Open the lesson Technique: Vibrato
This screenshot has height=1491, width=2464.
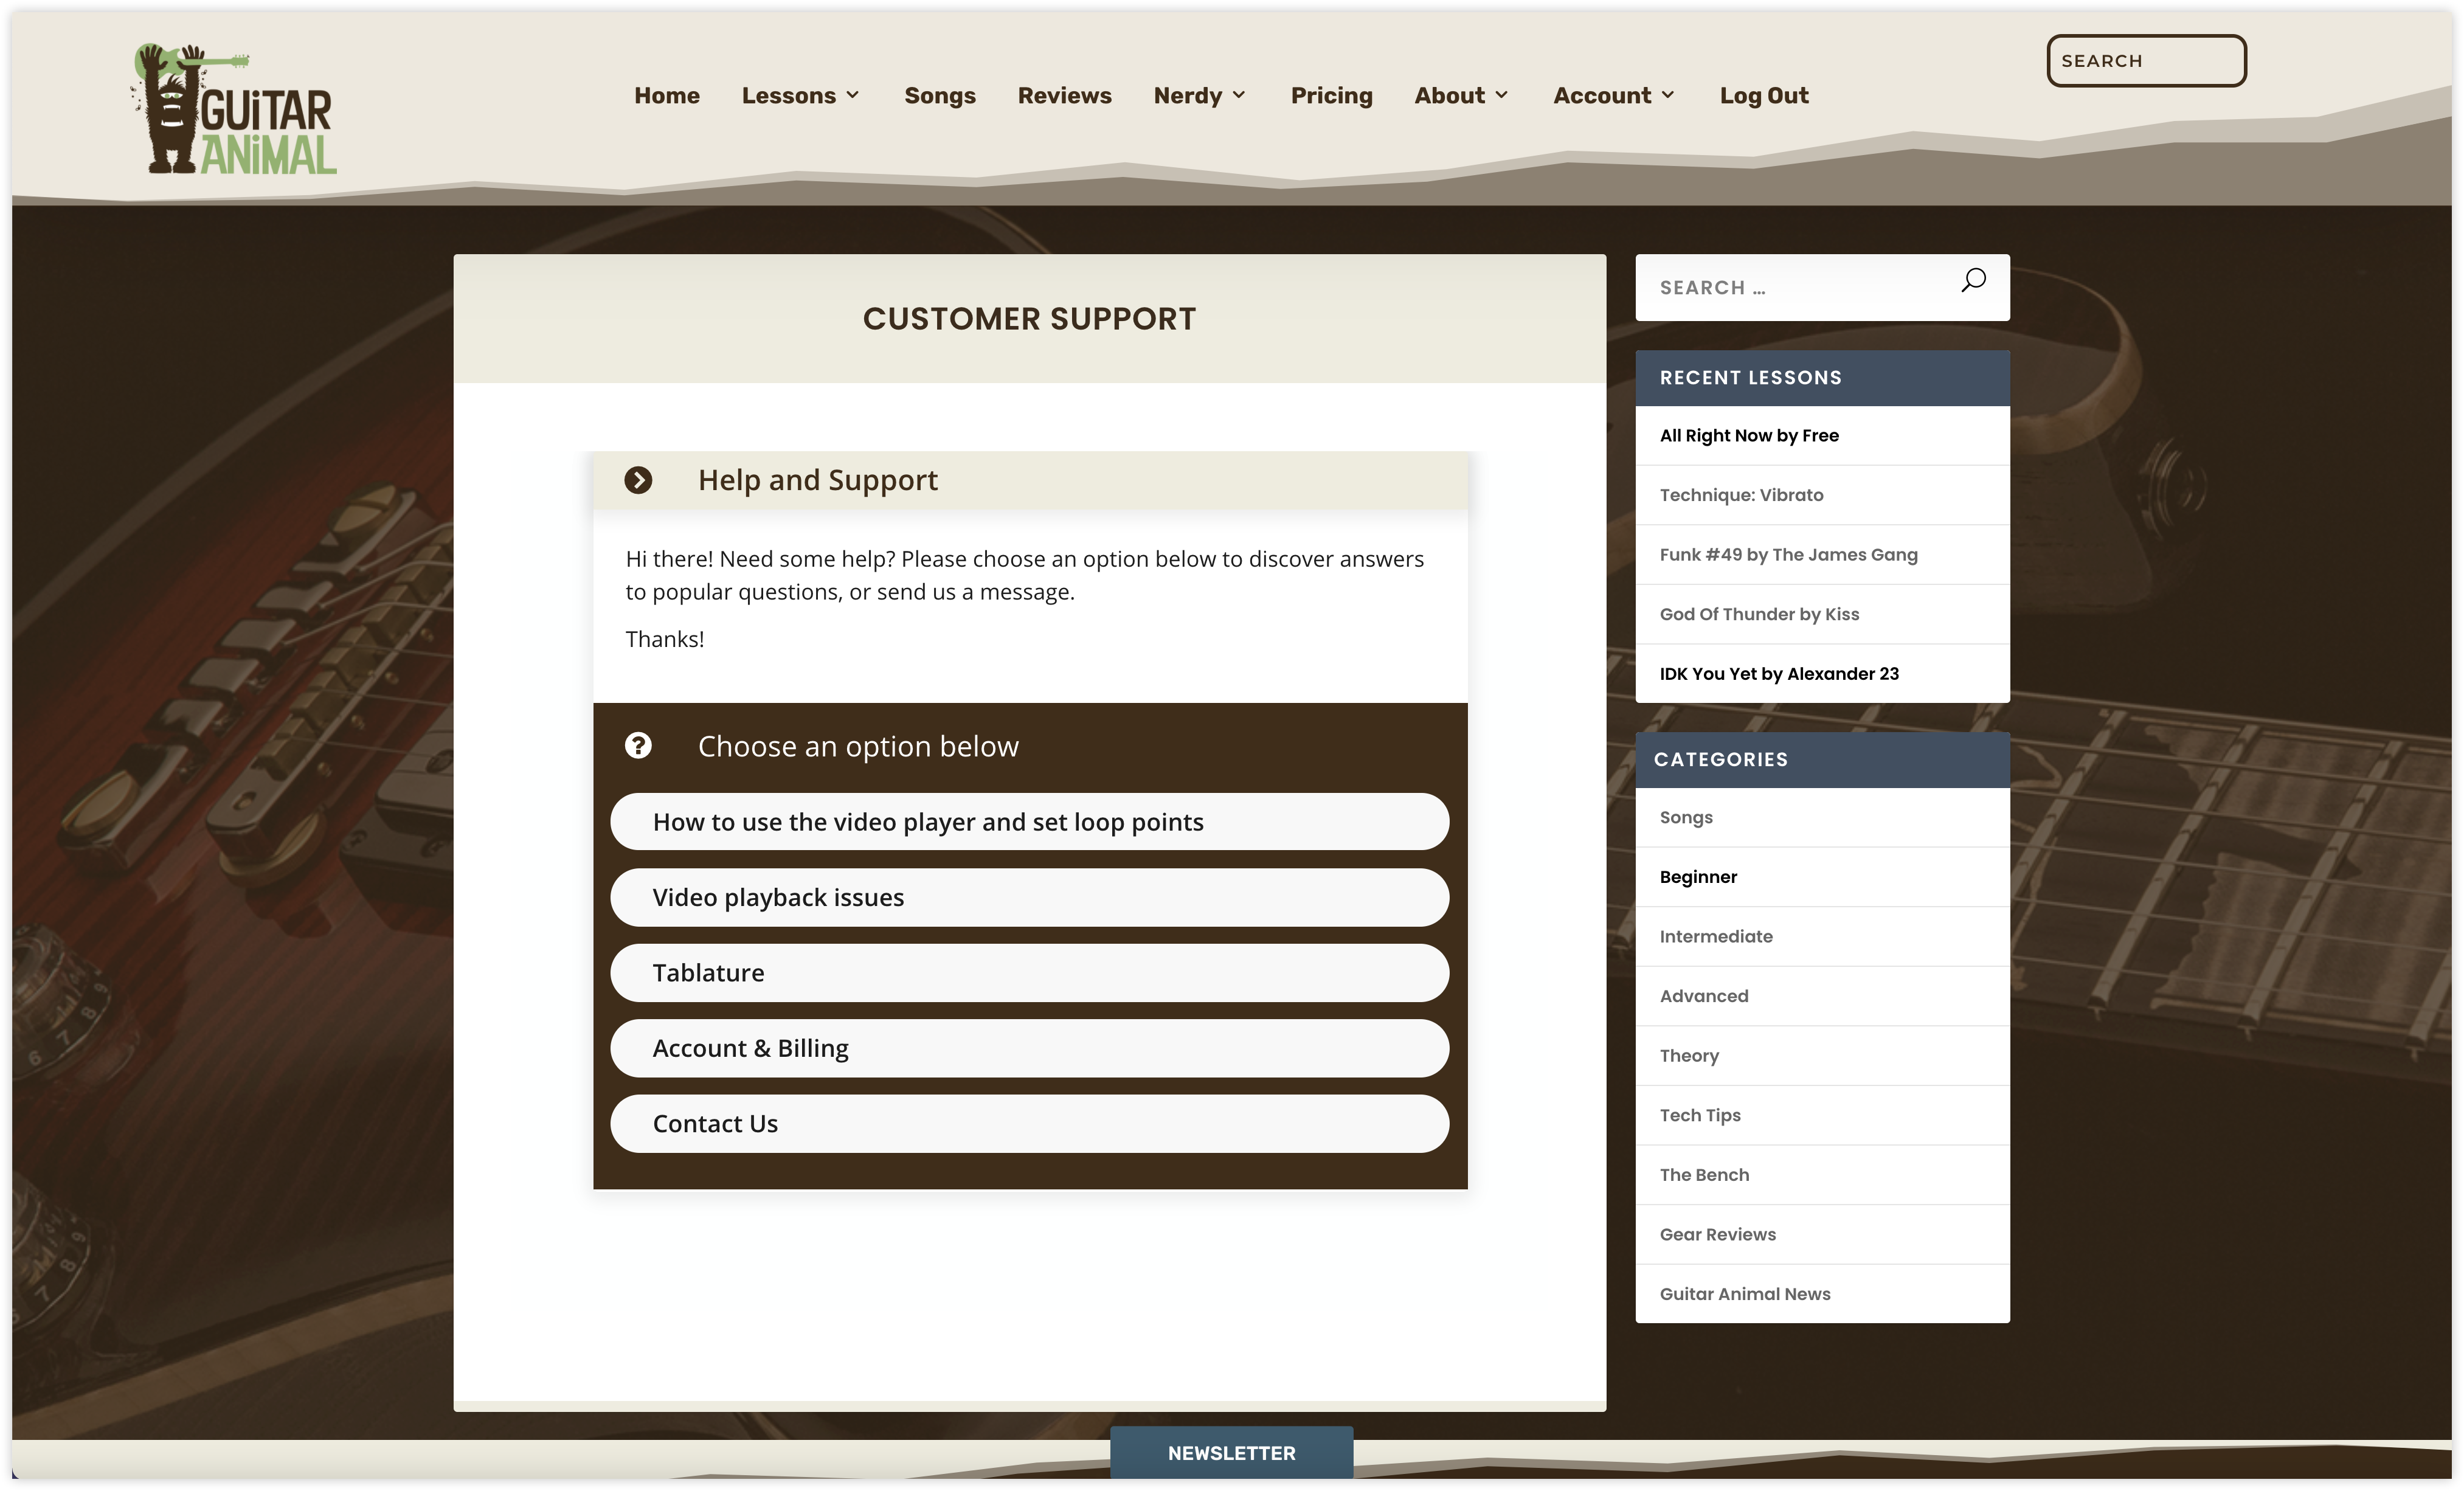1741,495
